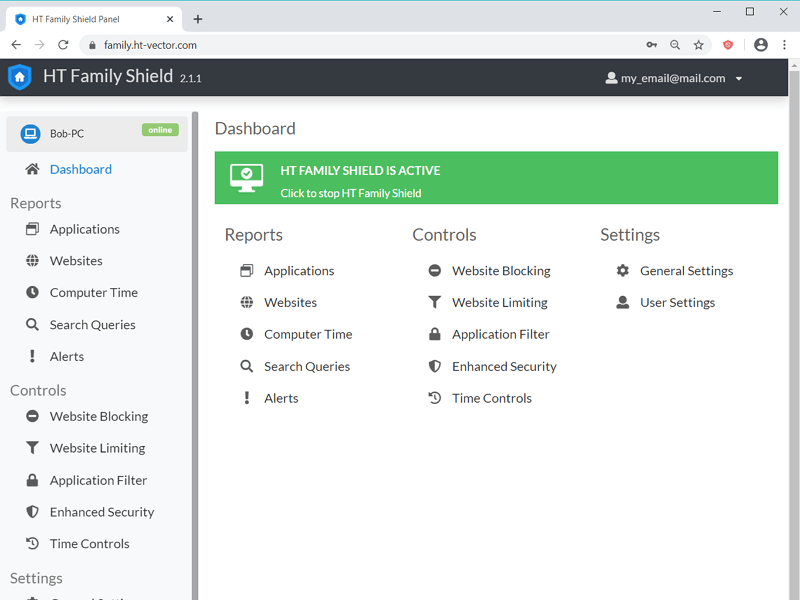Click the Bob-PC computer icon
The width and height of the screenshot is (800, 600).
tap(30, 134)
